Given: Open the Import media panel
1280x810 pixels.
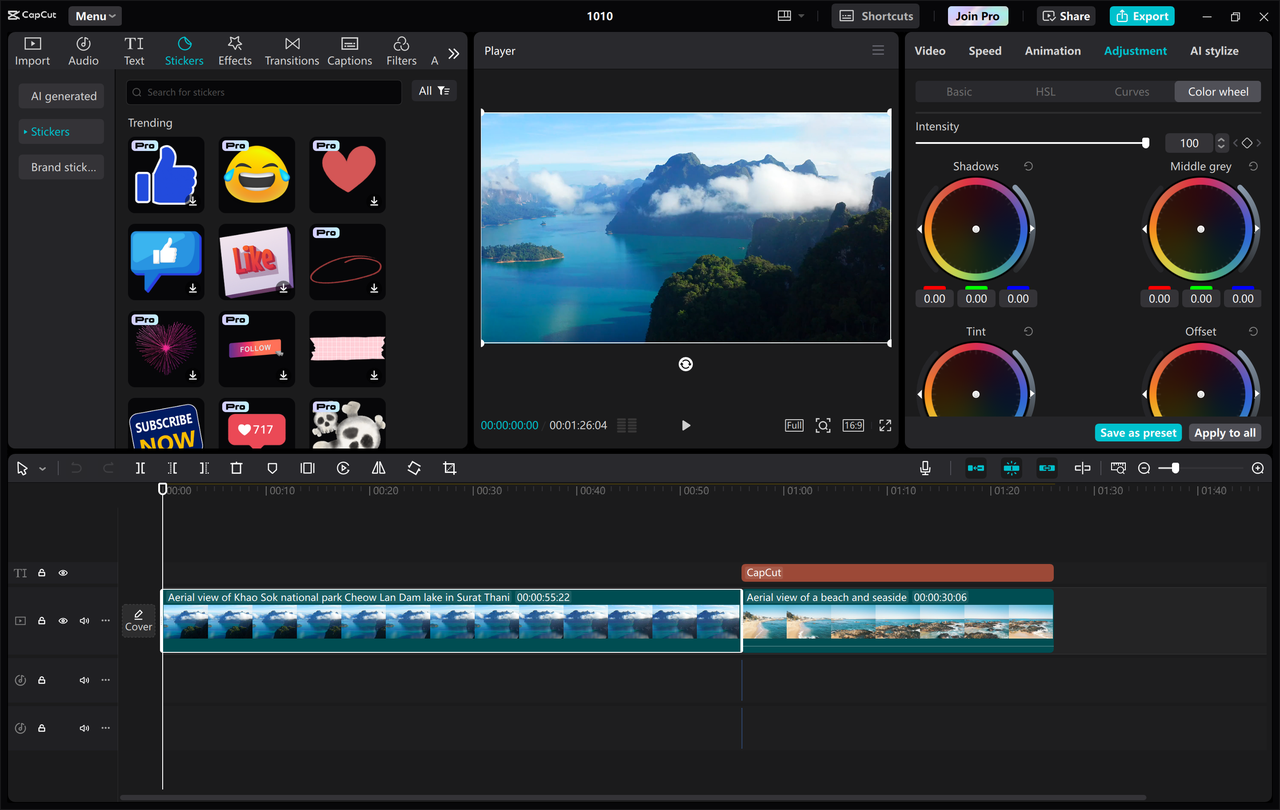Looking at the screenshot, I should (32, 51).
